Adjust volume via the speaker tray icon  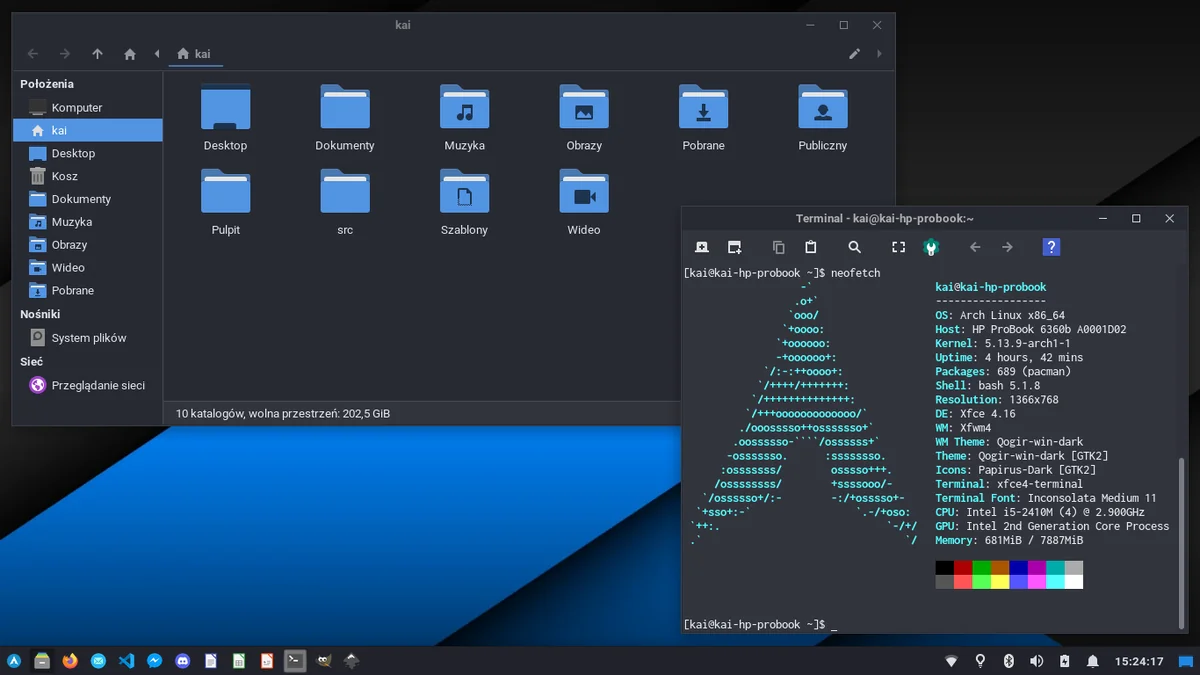(1036, 661)
